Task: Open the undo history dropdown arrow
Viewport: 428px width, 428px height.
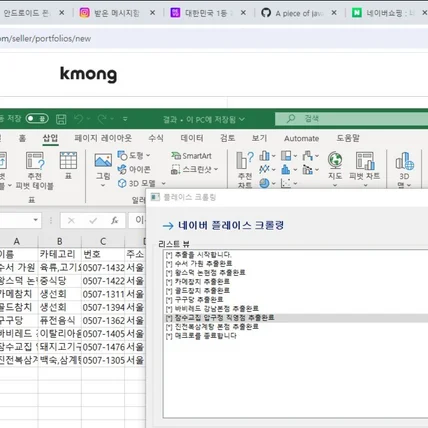Action: click(88, 119)
